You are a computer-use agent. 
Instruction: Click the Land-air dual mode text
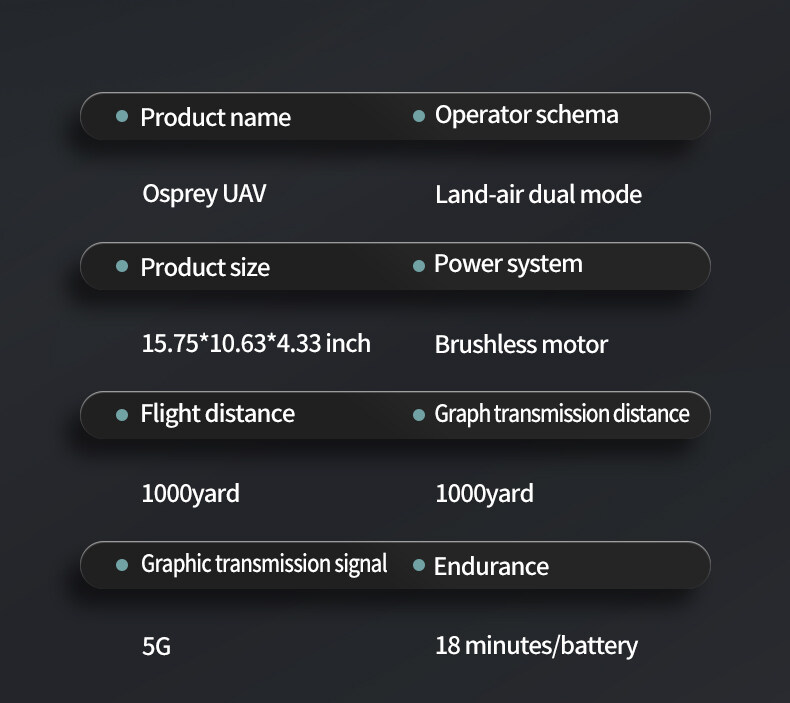[x=538, y=194]
